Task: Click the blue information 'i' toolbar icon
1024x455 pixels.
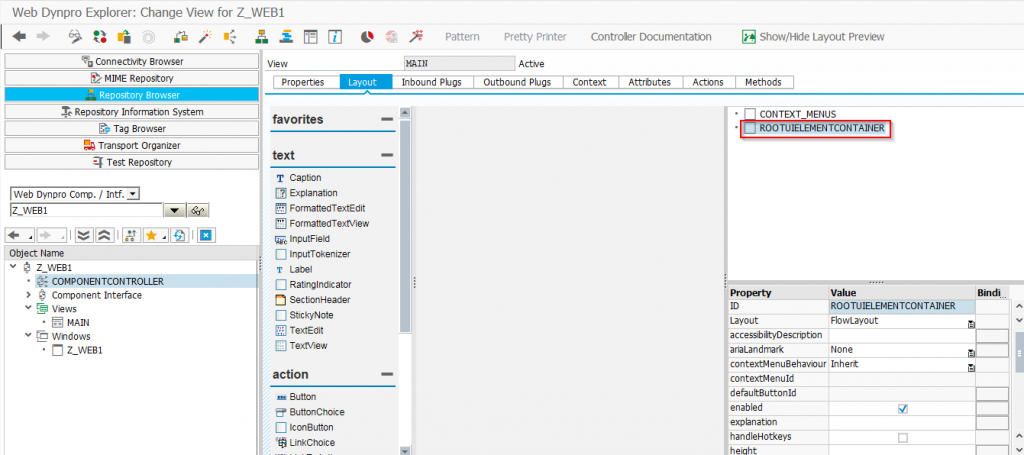Action: pos(335,37)
